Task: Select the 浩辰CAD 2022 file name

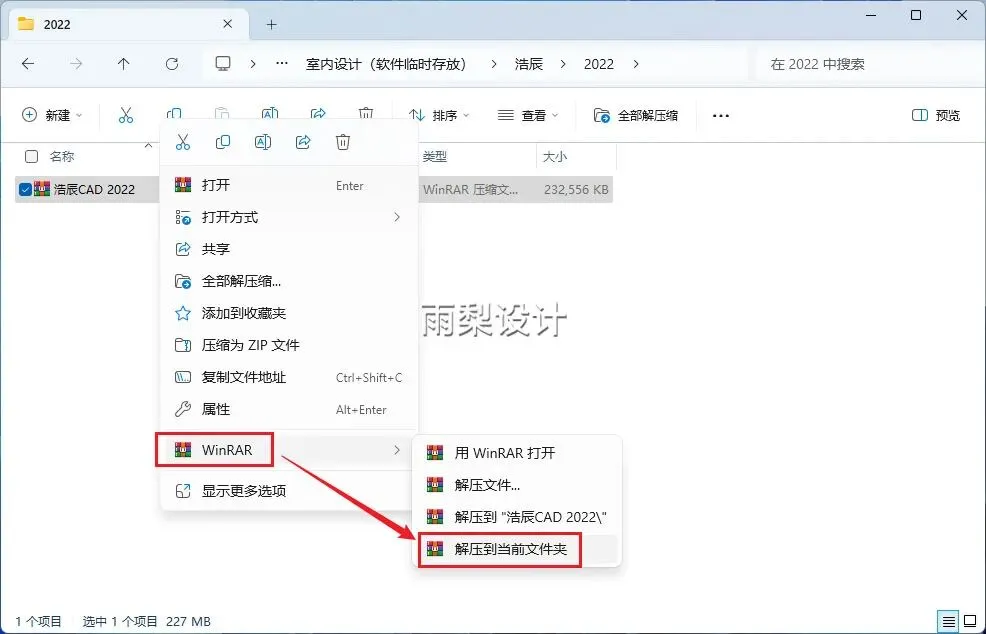Action: click(x=94, y=189)
